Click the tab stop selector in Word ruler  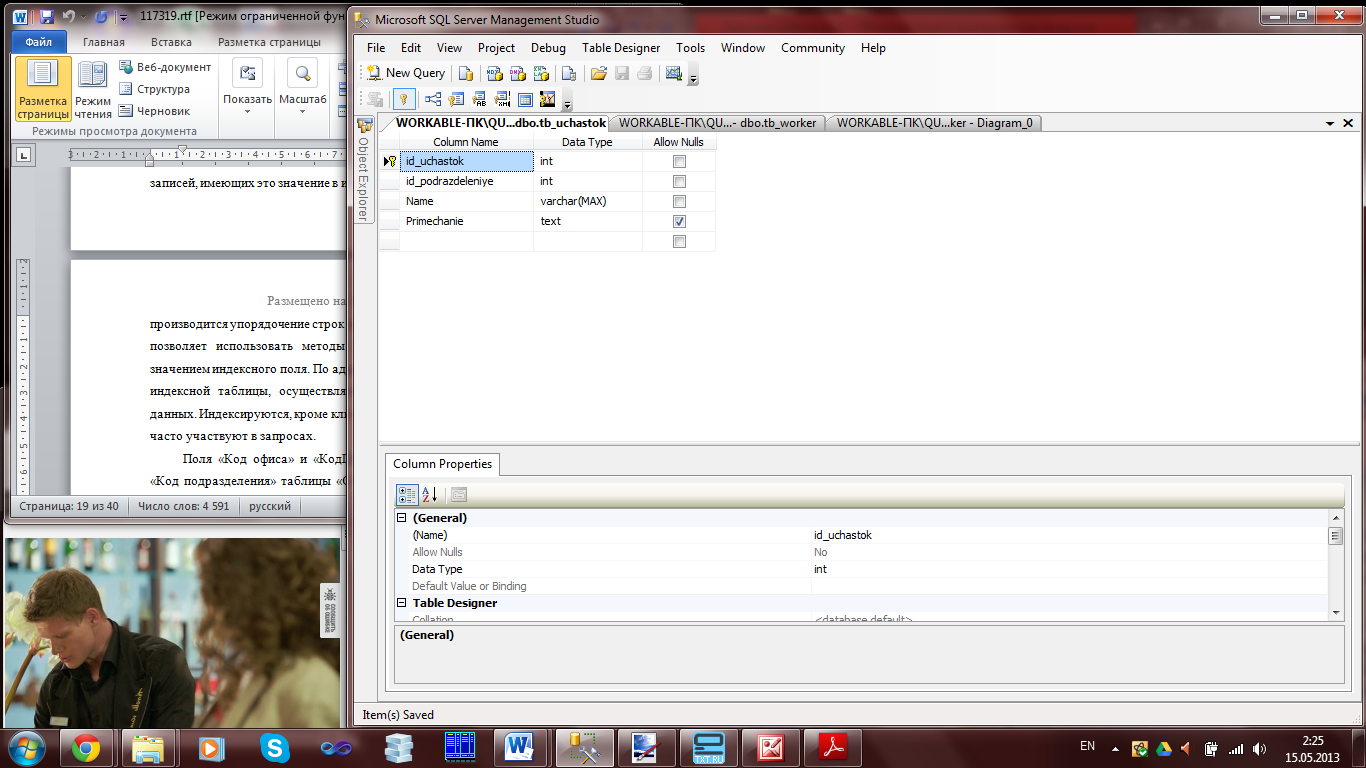(x=24, y=154)
